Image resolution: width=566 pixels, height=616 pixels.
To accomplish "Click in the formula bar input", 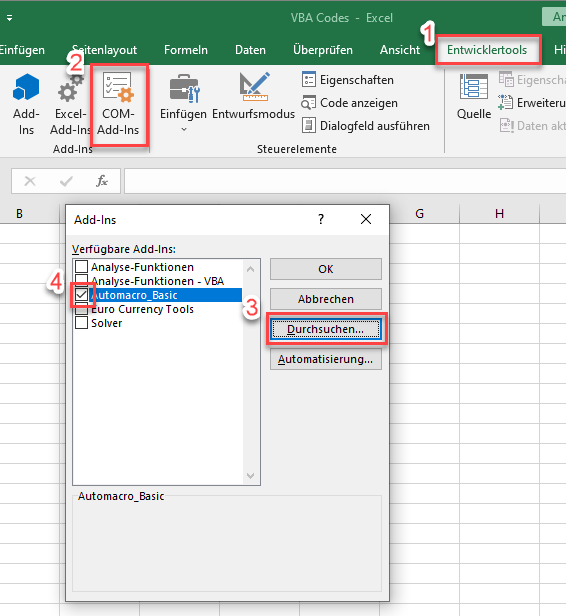I will 345,181.
